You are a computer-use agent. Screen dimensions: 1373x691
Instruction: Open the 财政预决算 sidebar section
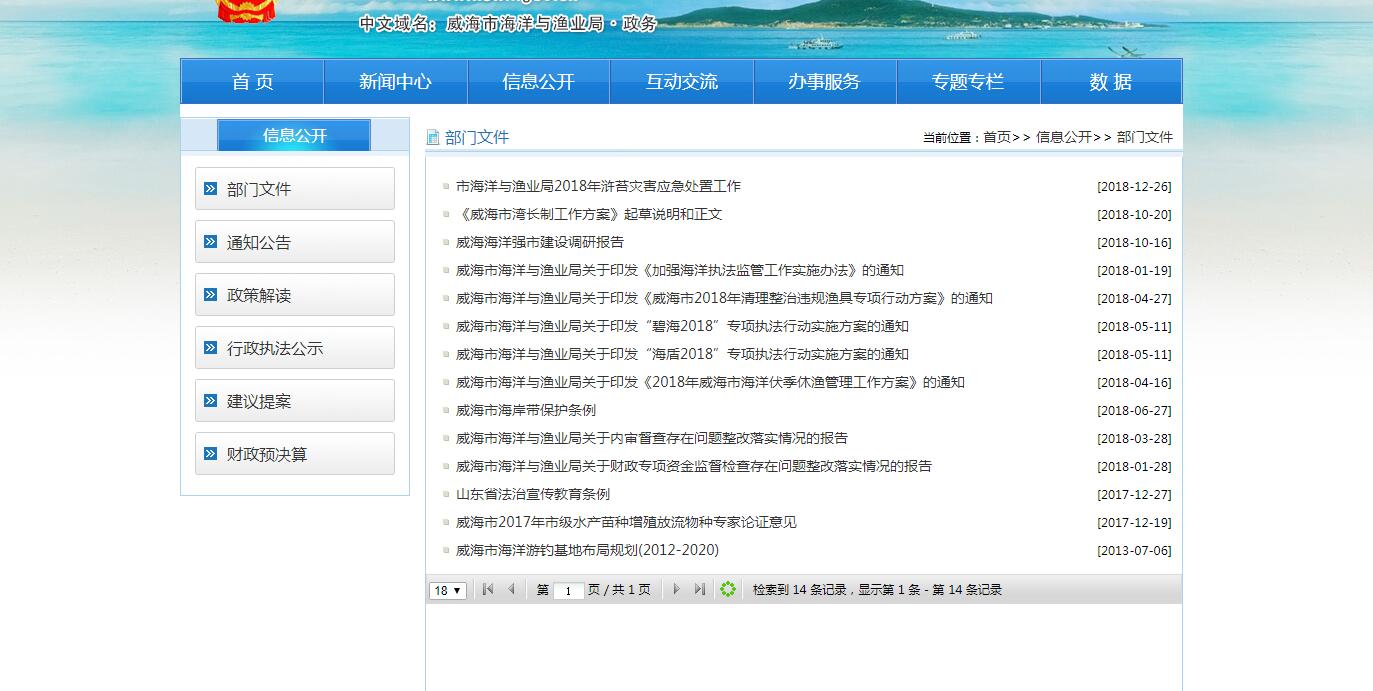pyautogui.click(x=295, y=454)
